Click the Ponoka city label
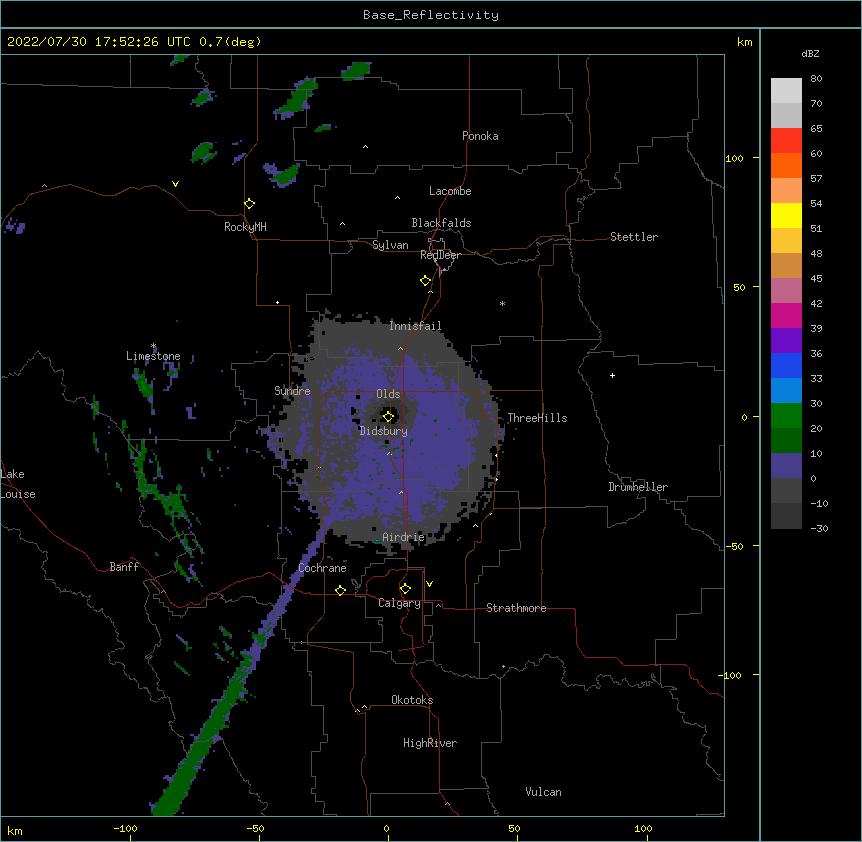Screen dimensions: 862x842 tap(480, 136)
